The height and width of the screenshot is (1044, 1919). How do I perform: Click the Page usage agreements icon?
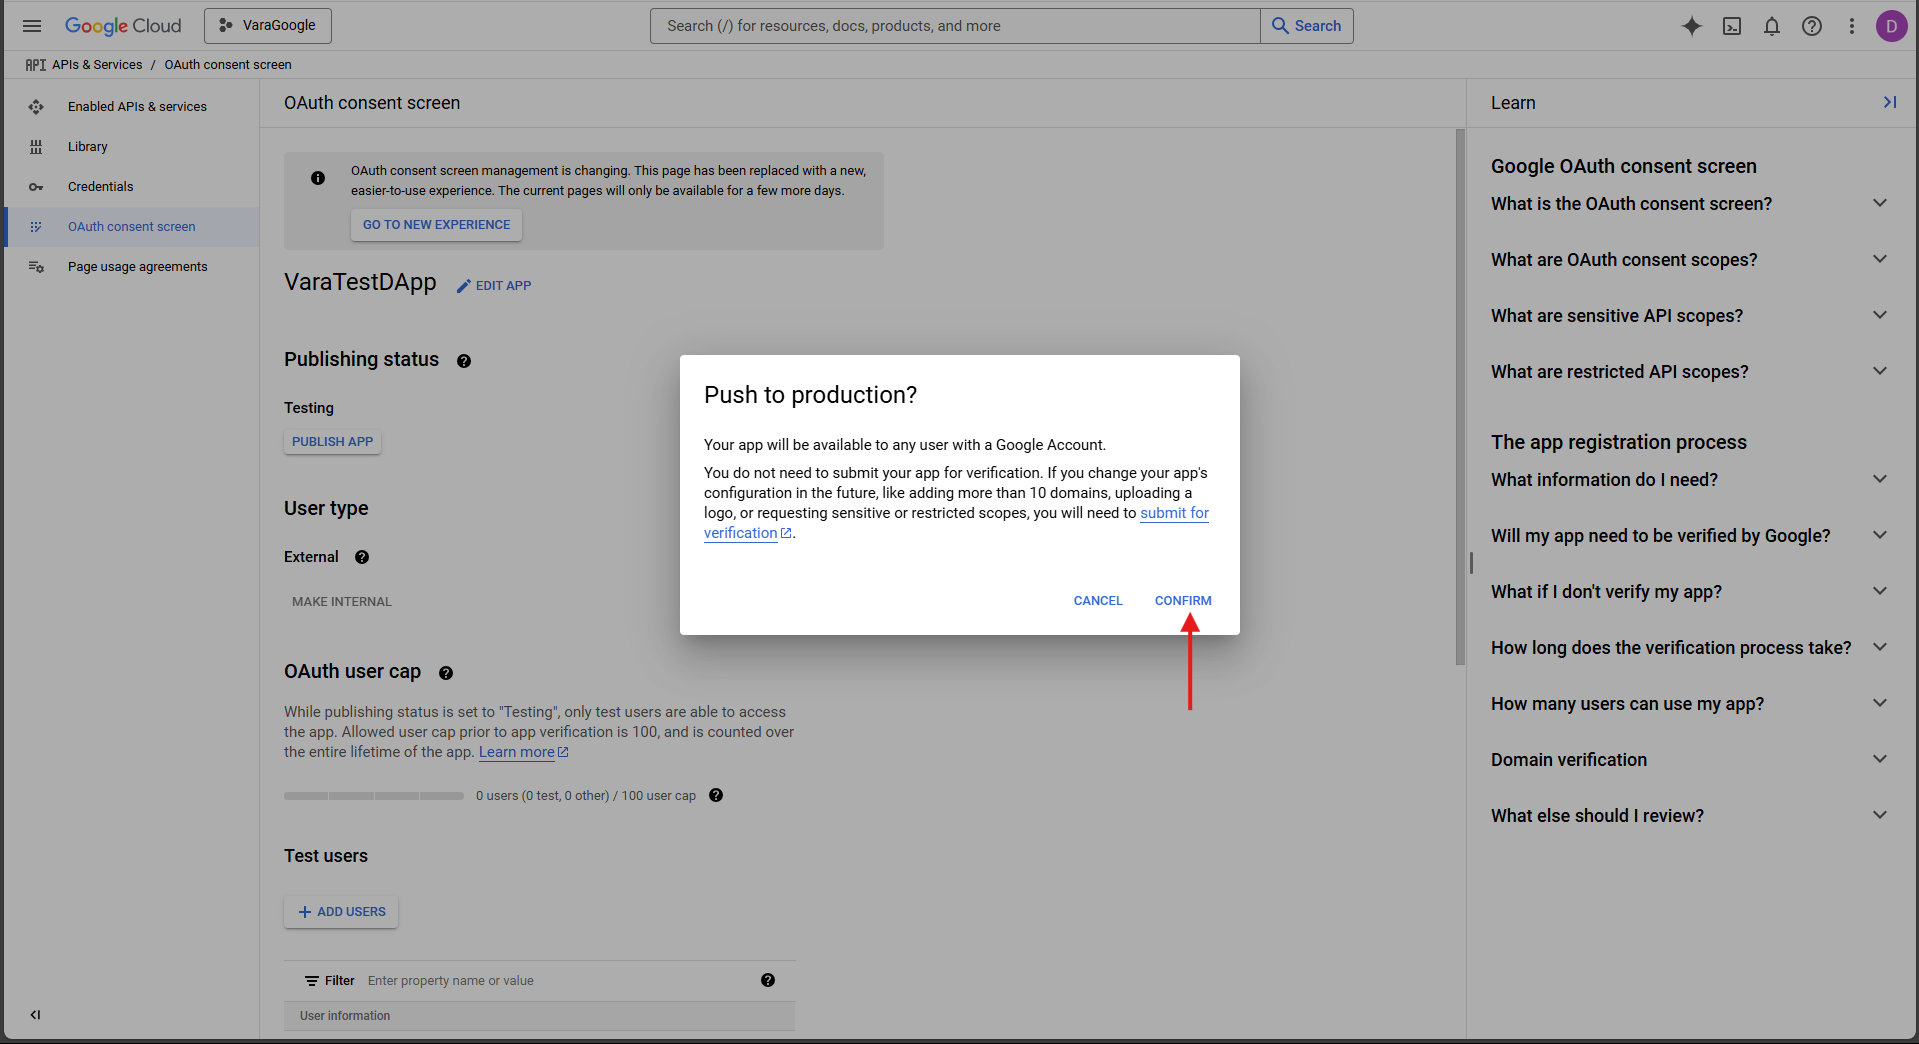(36, 267)
